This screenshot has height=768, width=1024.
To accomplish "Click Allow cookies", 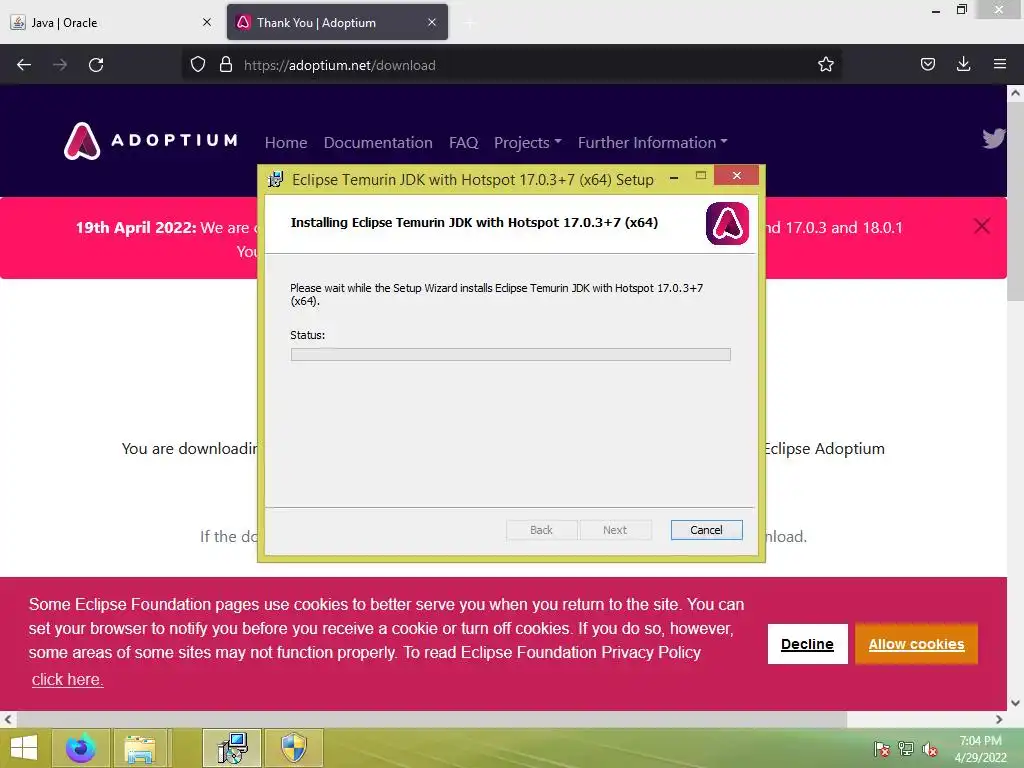I will click(x=916, y=644).
